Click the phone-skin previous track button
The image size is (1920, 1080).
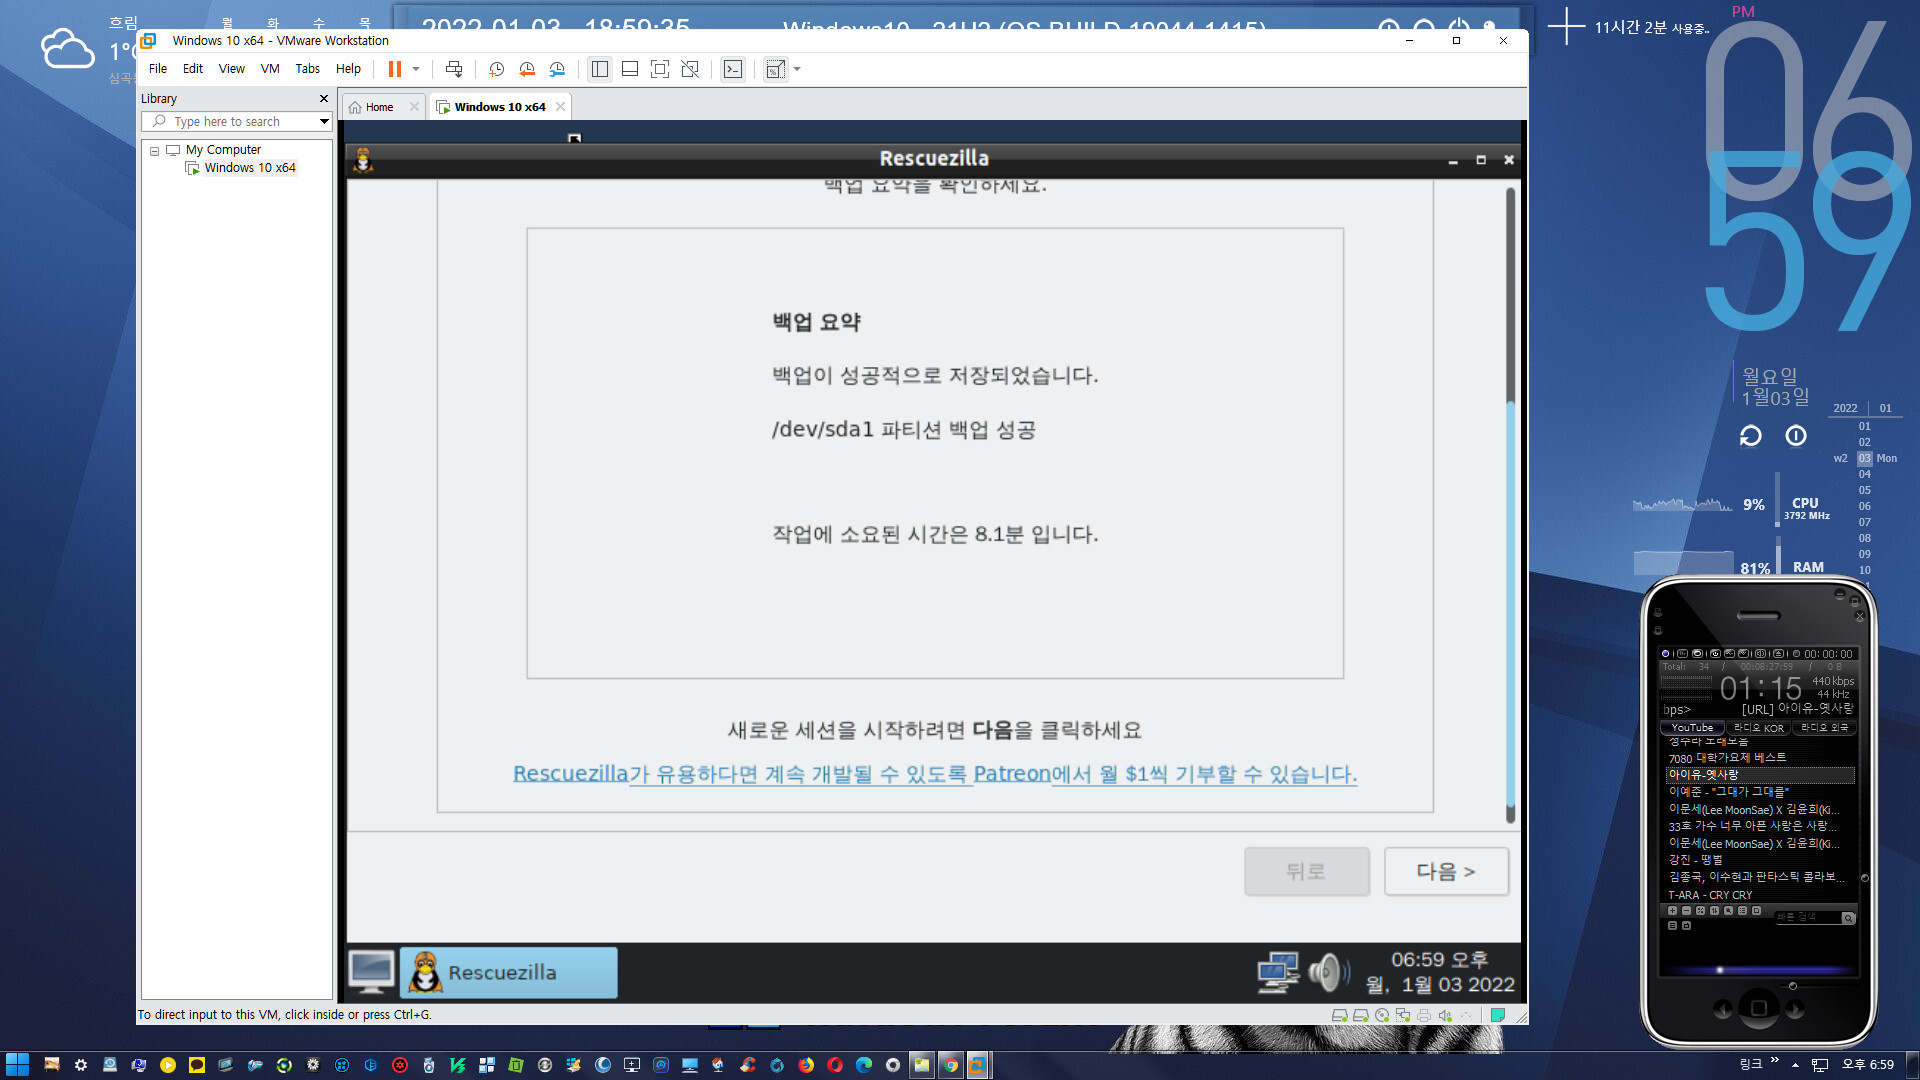tap(1723, 1009)
